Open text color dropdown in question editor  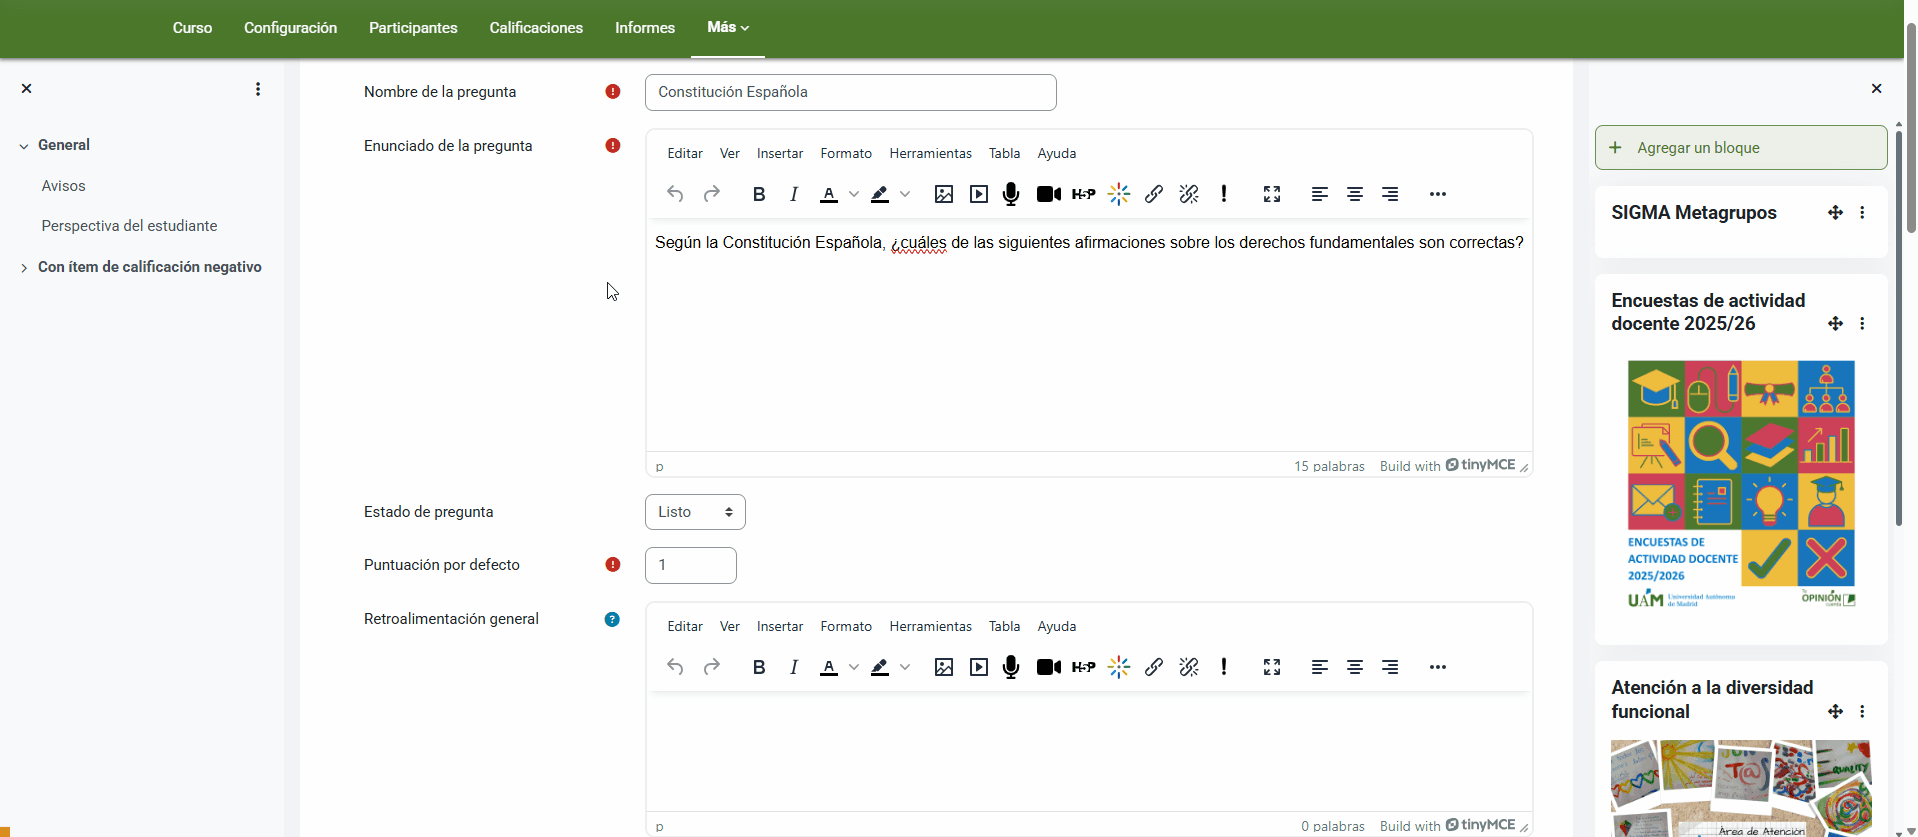click(853, 194)
